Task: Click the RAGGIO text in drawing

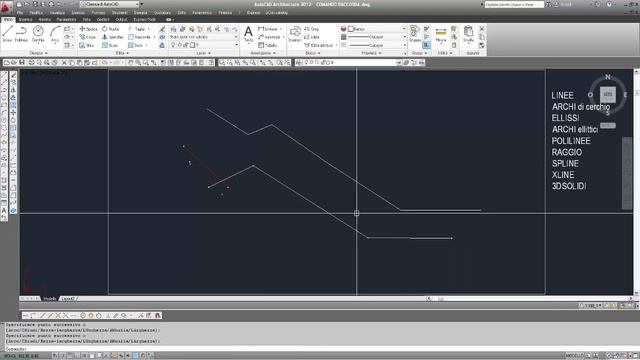Action: coord(567,152)
